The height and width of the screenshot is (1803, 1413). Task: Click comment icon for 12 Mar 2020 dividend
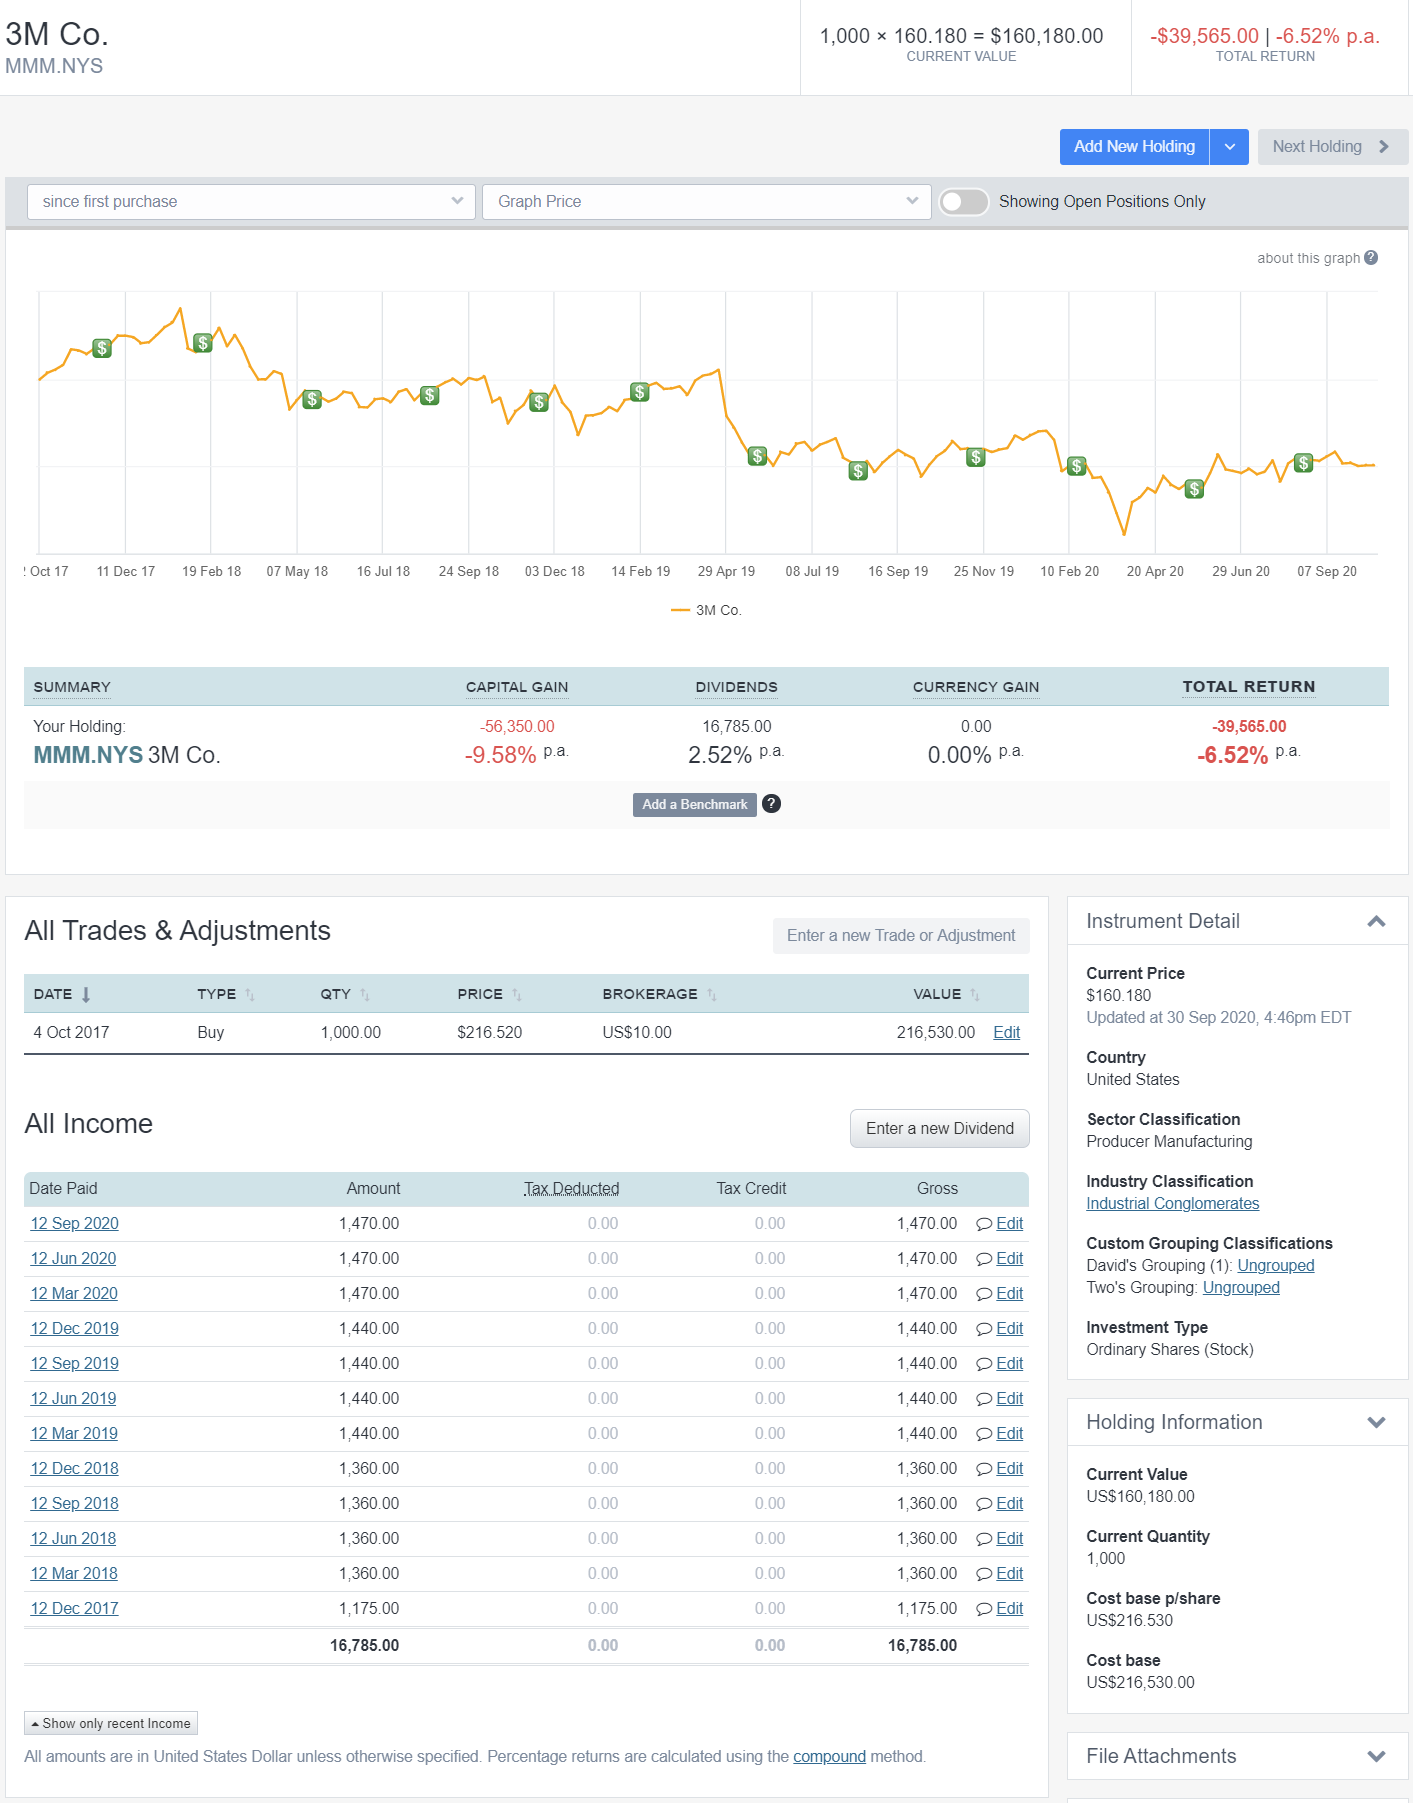(984, 1294)
